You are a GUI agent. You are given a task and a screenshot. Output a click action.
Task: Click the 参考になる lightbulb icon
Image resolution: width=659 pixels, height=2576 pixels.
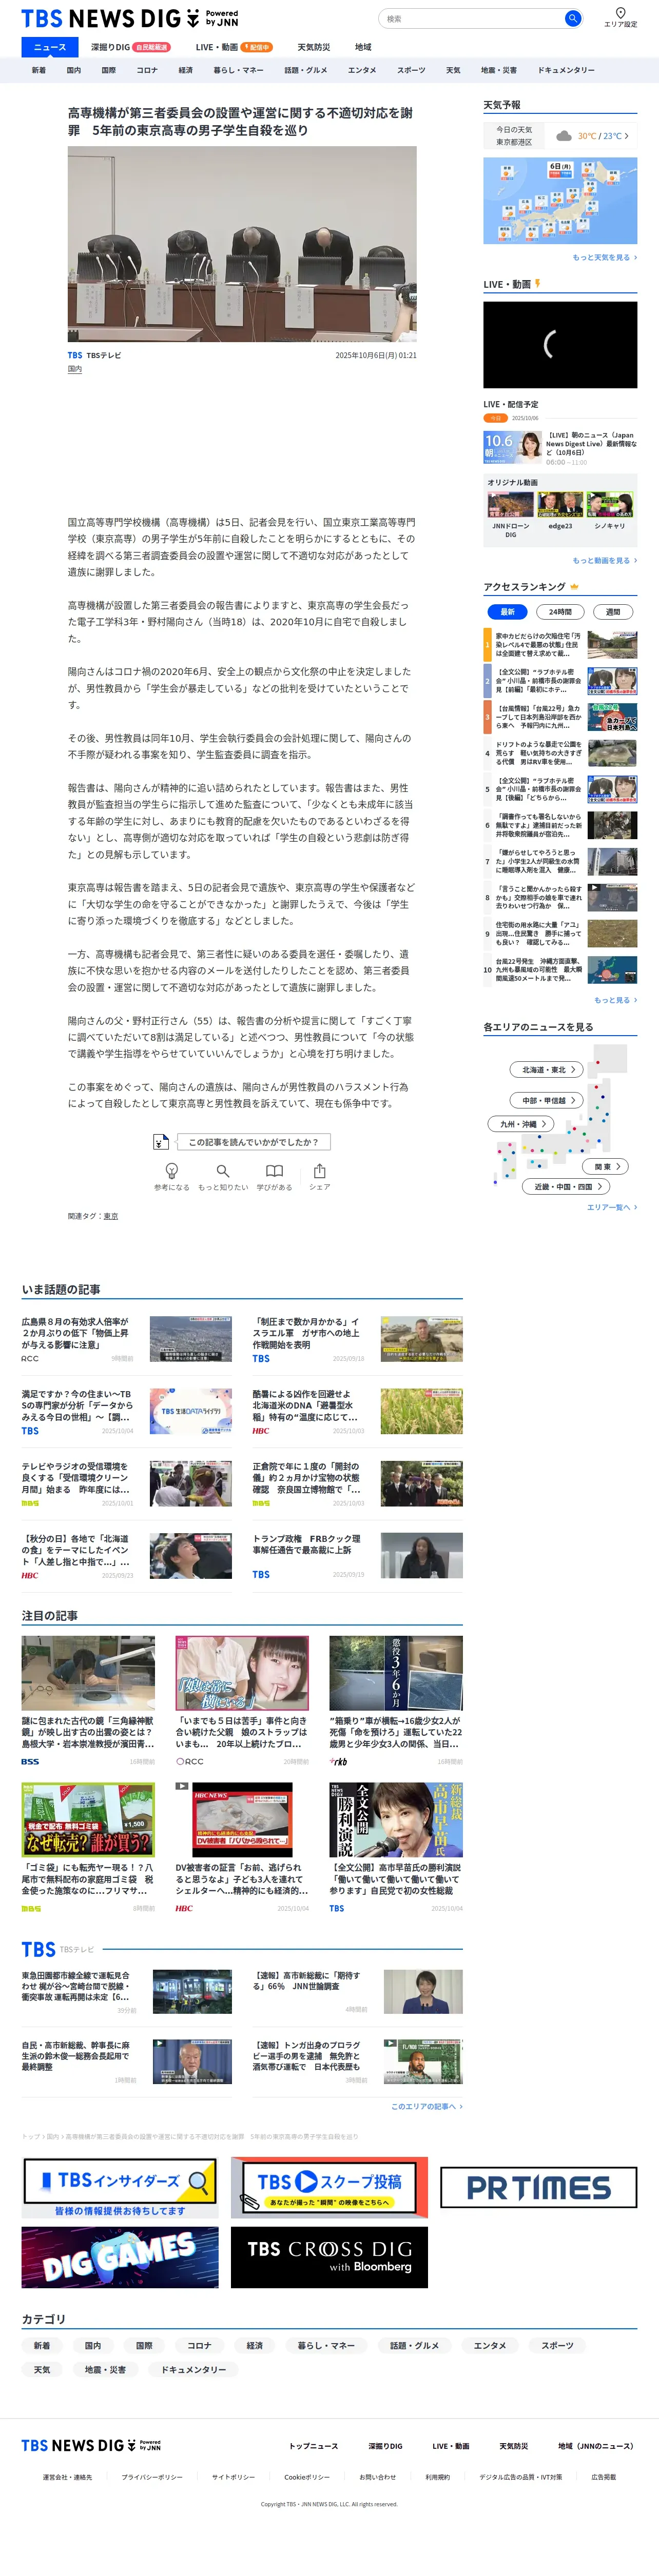click(x=171, y=1170)
